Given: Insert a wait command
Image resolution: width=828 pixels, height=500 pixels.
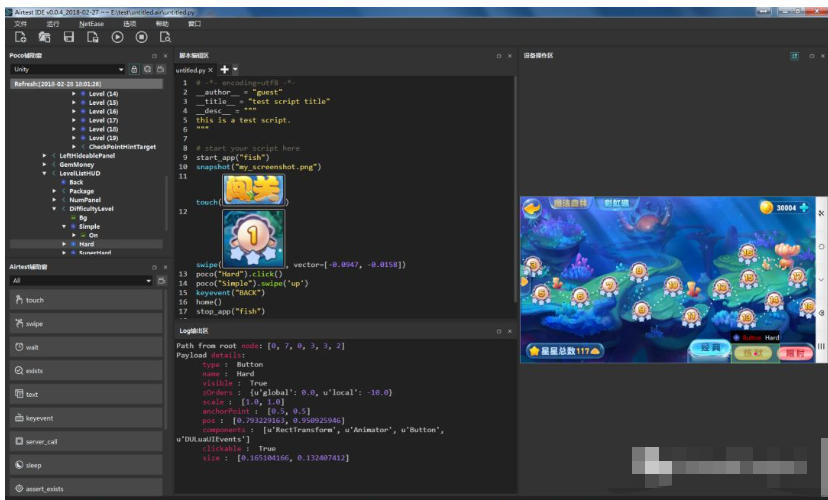Looking at the screenshot, I should 86,347.
